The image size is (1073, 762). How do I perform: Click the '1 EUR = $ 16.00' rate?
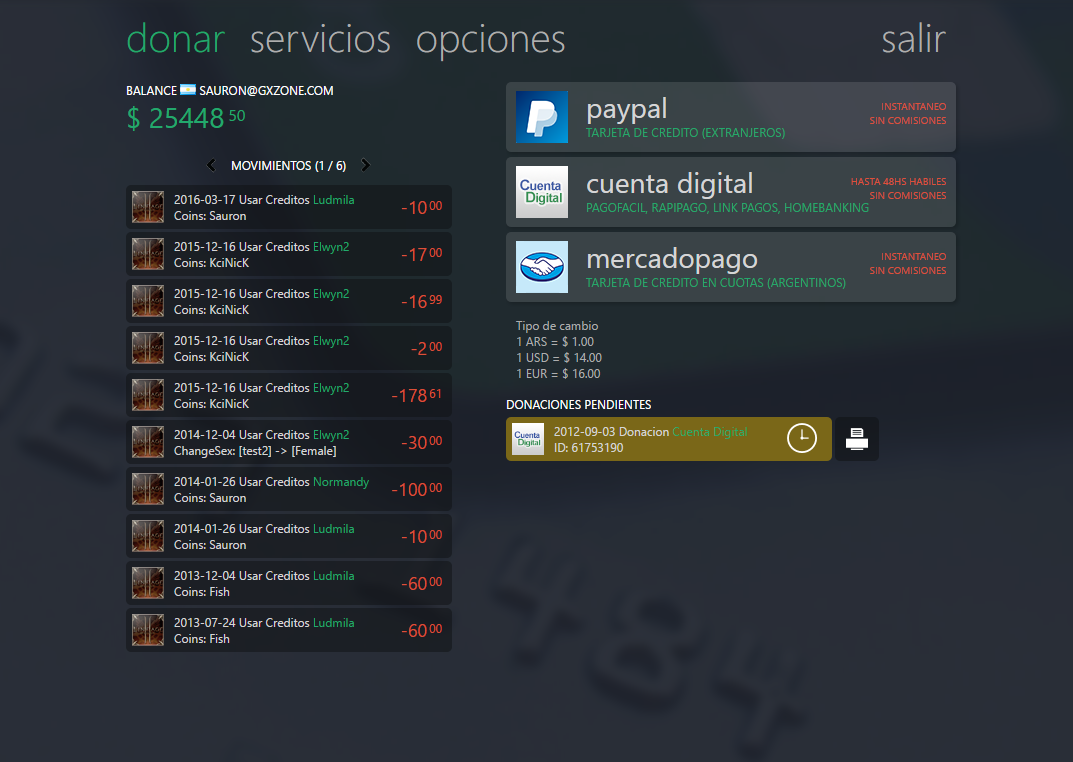coord(558,373)
